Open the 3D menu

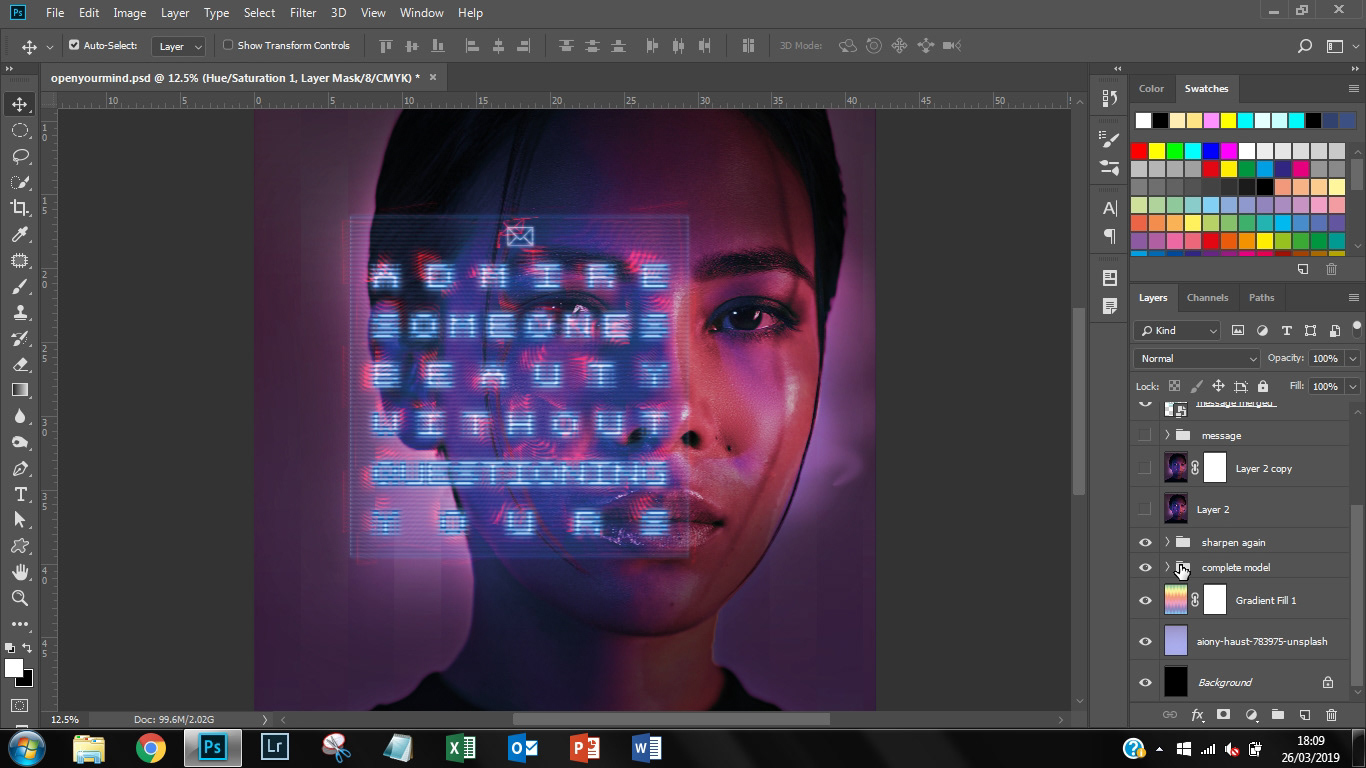pos(338,13)
